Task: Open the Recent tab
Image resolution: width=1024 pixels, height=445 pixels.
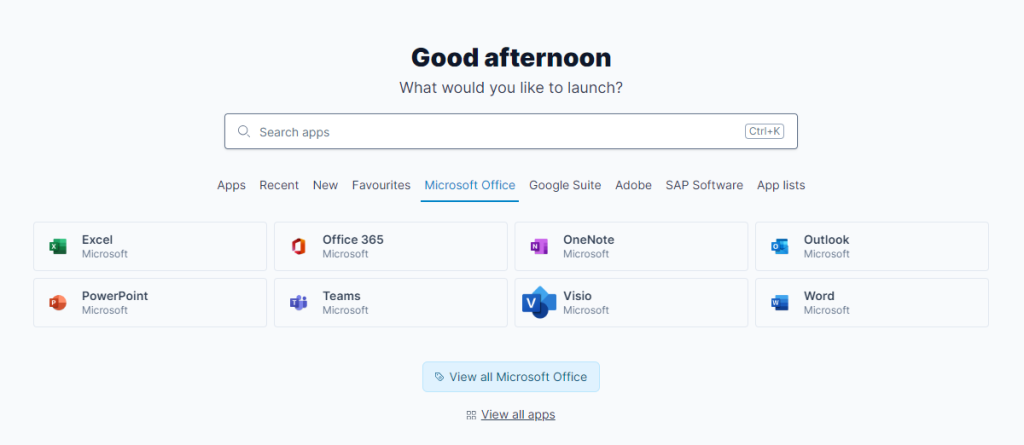Action: coord(279,185)
